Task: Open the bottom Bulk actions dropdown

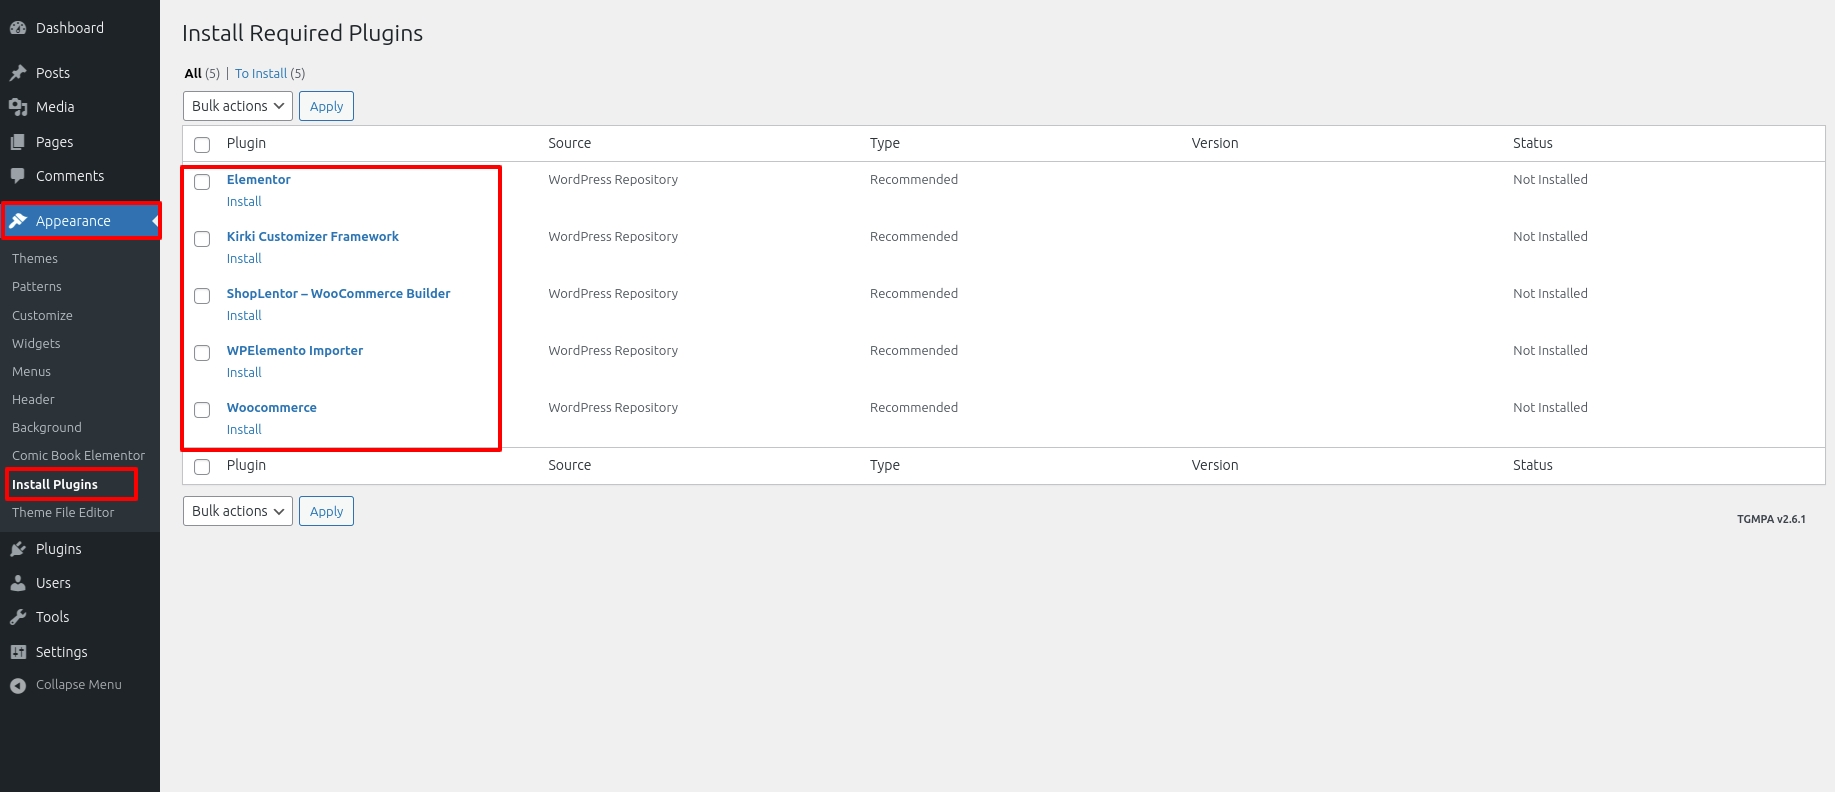Action: [237, 511]
